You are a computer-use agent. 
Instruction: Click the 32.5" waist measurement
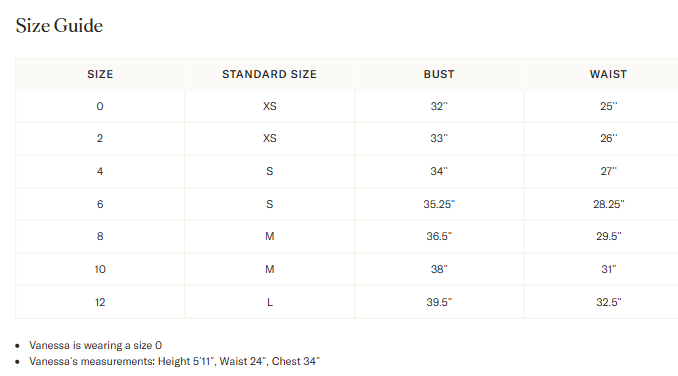pos(609,302)
